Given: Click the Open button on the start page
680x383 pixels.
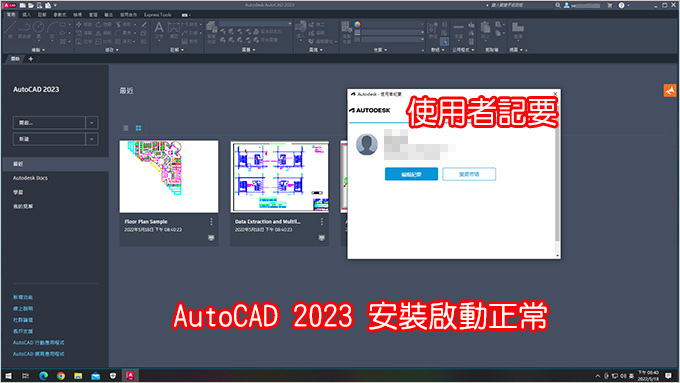Looking at the screenshot, I should tap(49, 123).
